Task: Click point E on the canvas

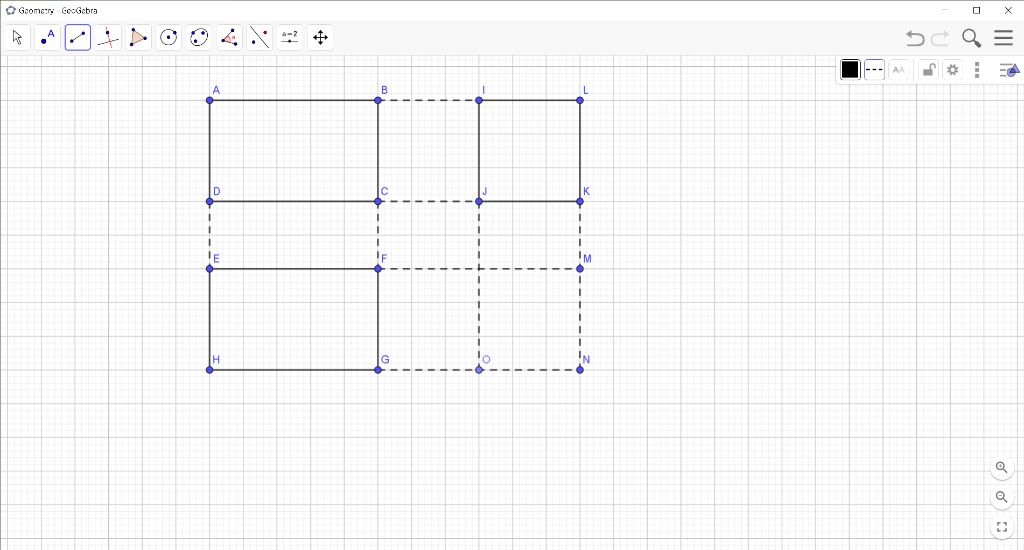Action: [210, 268]
